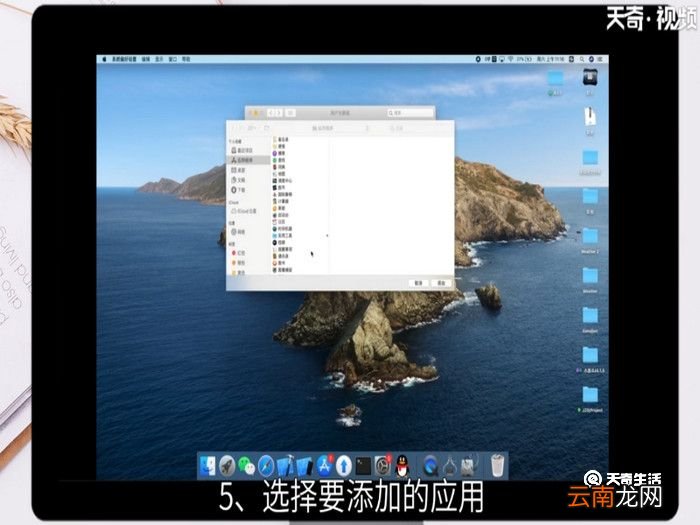The height and width of the screenshot is (525, 700).
Task: Click 取消 button in file dialog
Action: point(418,283)
